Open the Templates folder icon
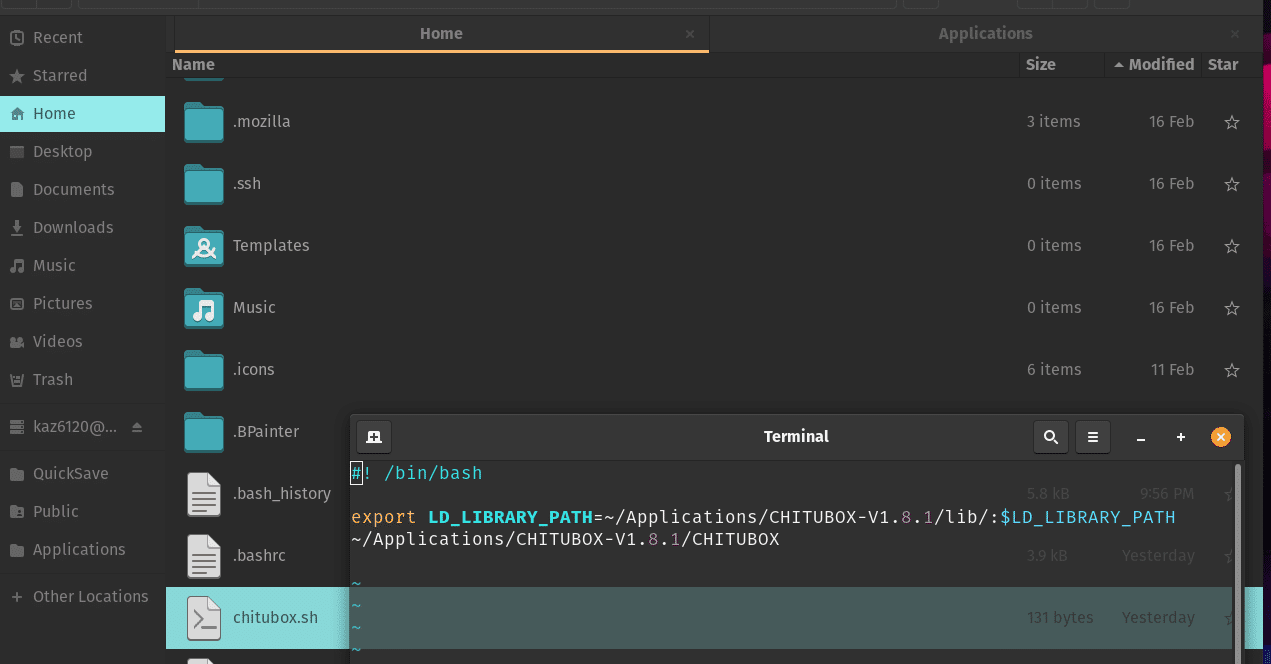1271x664 pixels. (x=203, y=245)
